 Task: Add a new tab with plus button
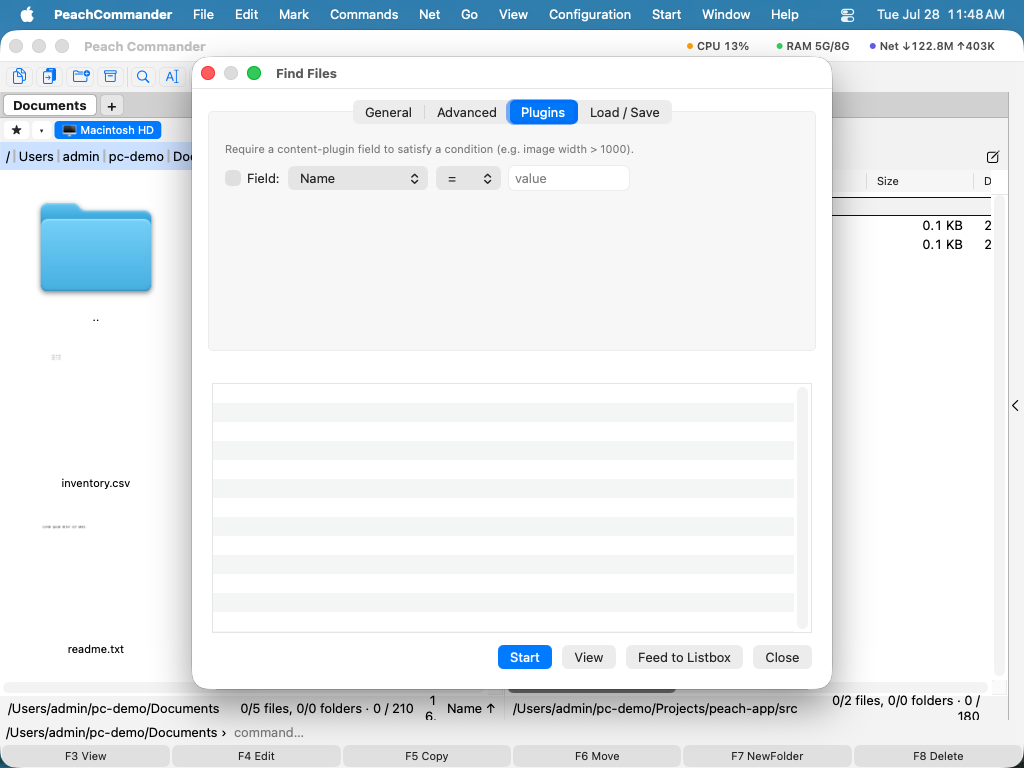112,106
